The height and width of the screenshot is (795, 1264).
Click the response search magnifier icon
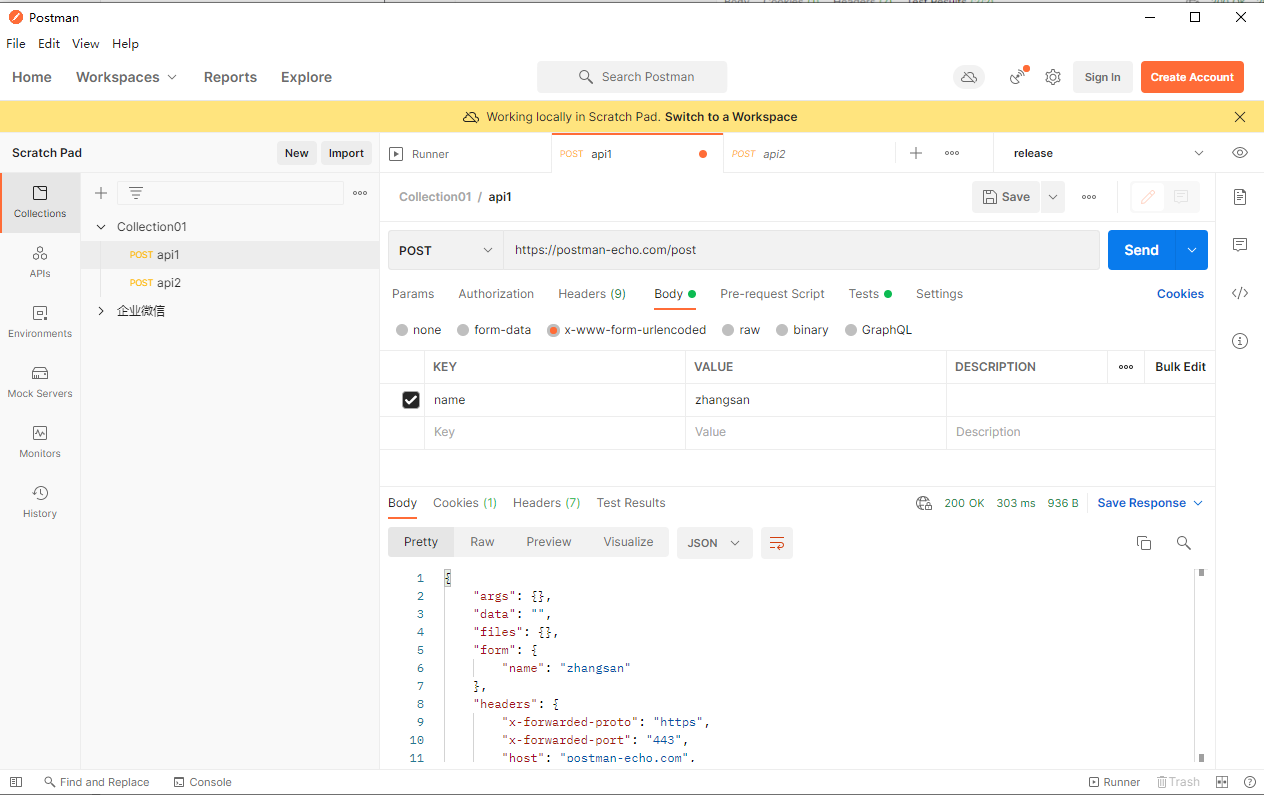pyautogui.click(x=1184, y=543)
